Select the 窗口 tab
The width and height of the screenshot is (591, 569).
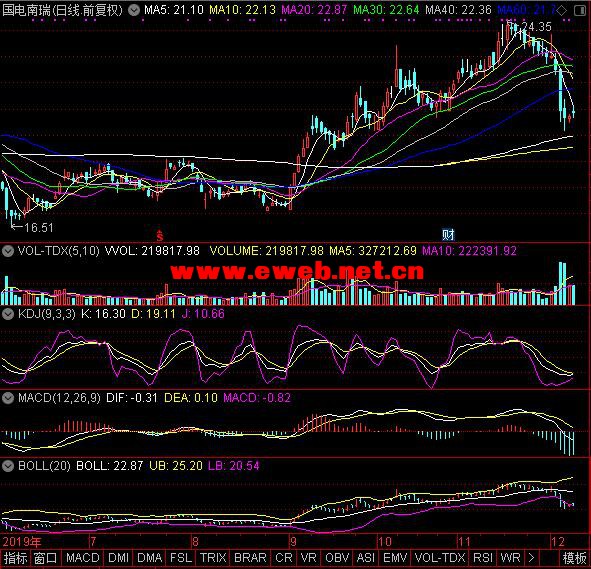tap(45, 558)
